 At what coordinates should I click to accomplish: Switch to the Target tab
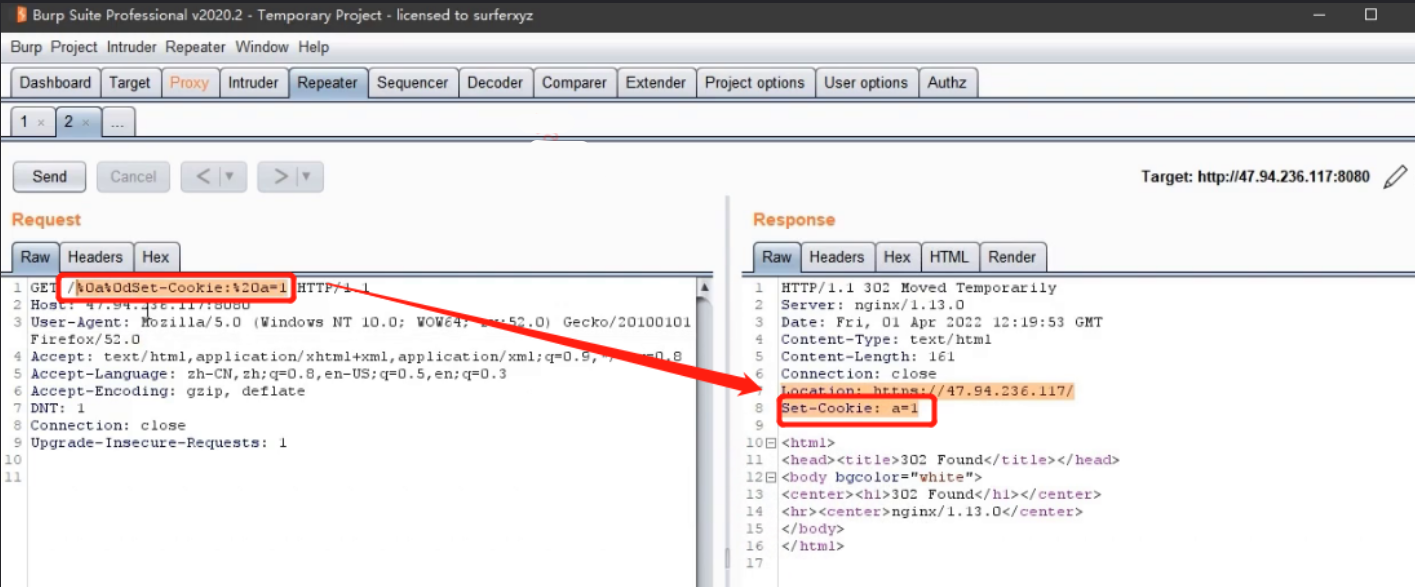click(x=130, y=83)
